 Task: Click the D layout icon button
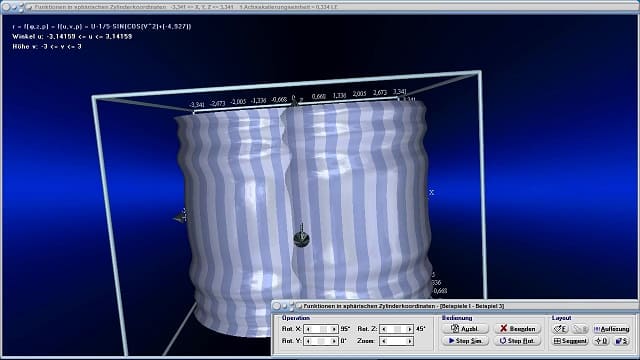(601, 341)
